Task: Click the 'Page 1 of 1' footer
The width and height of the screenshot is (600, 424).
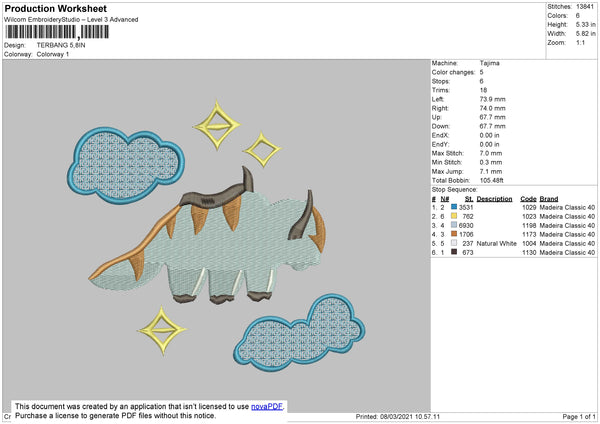Action: 579,417
